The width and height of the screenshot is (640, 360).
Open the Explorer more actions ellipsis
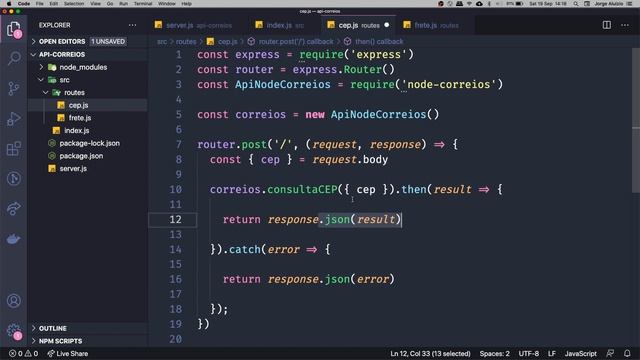coord(132,25)
